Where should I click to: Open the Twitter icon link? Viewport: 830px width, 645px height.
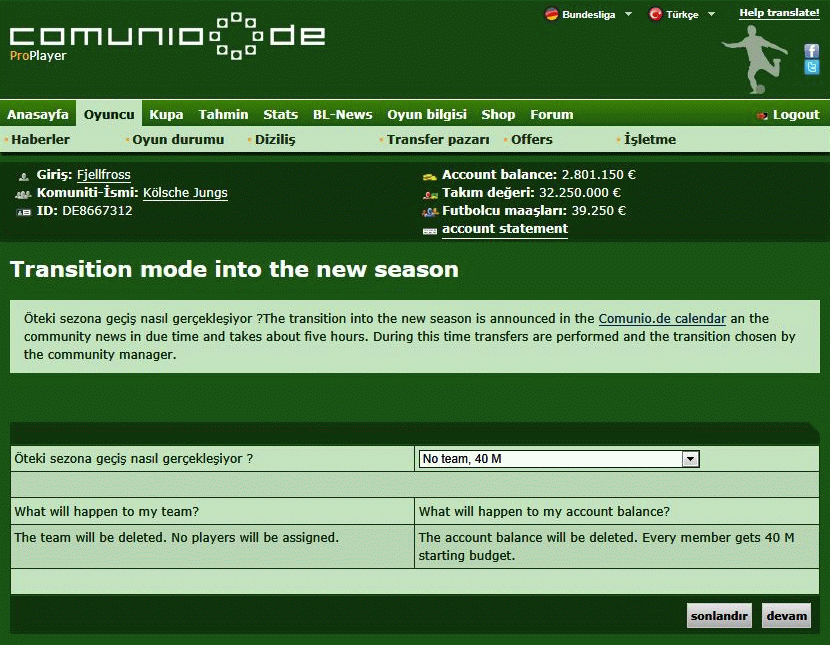(812, 67)
